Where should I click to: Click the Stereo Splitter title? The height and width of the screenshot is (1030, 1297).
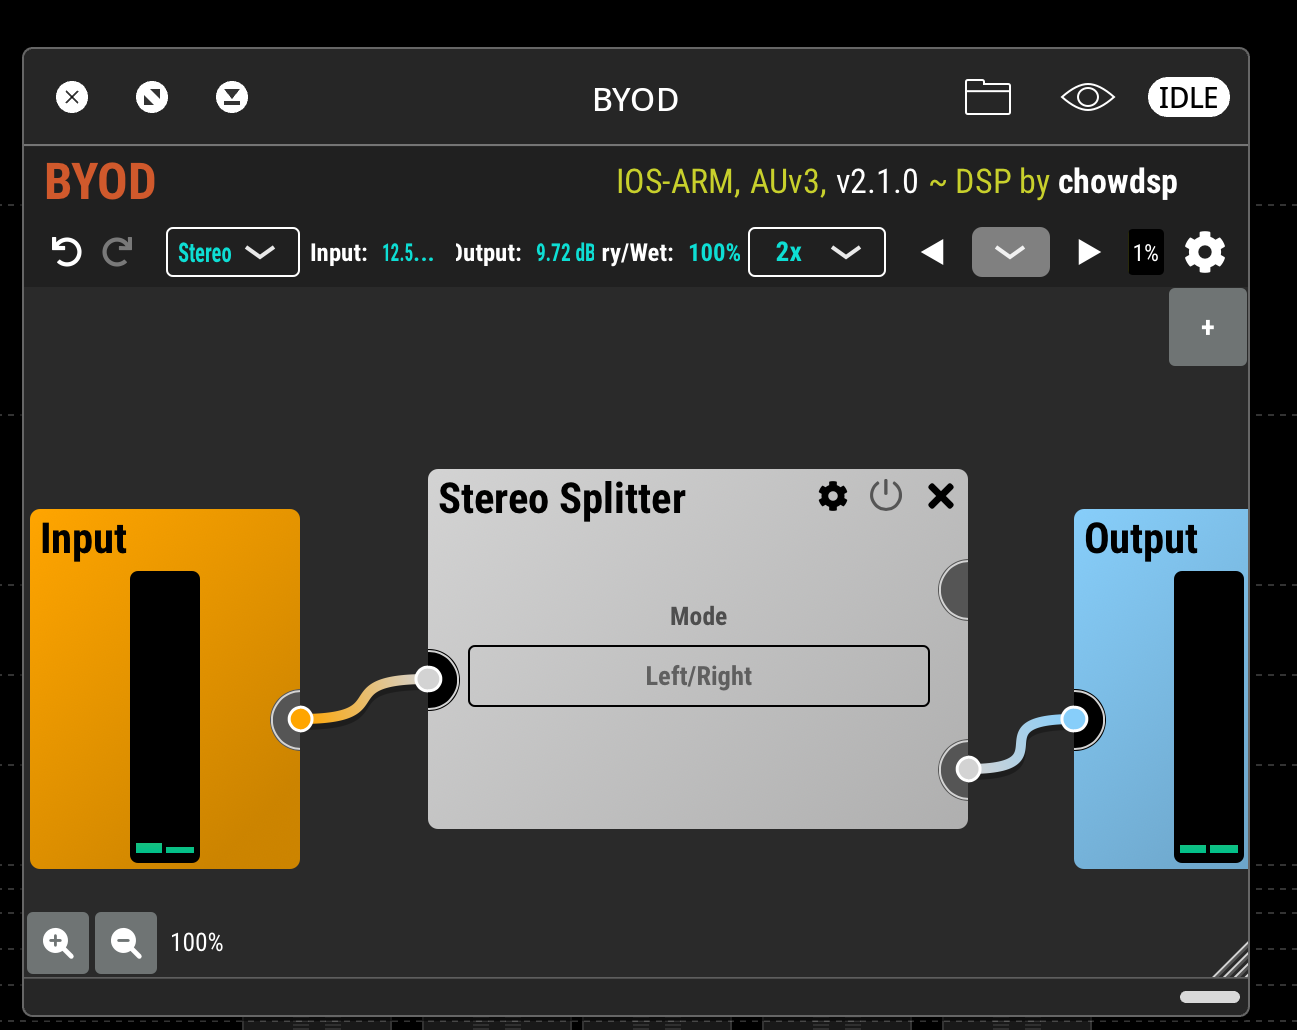562,498
